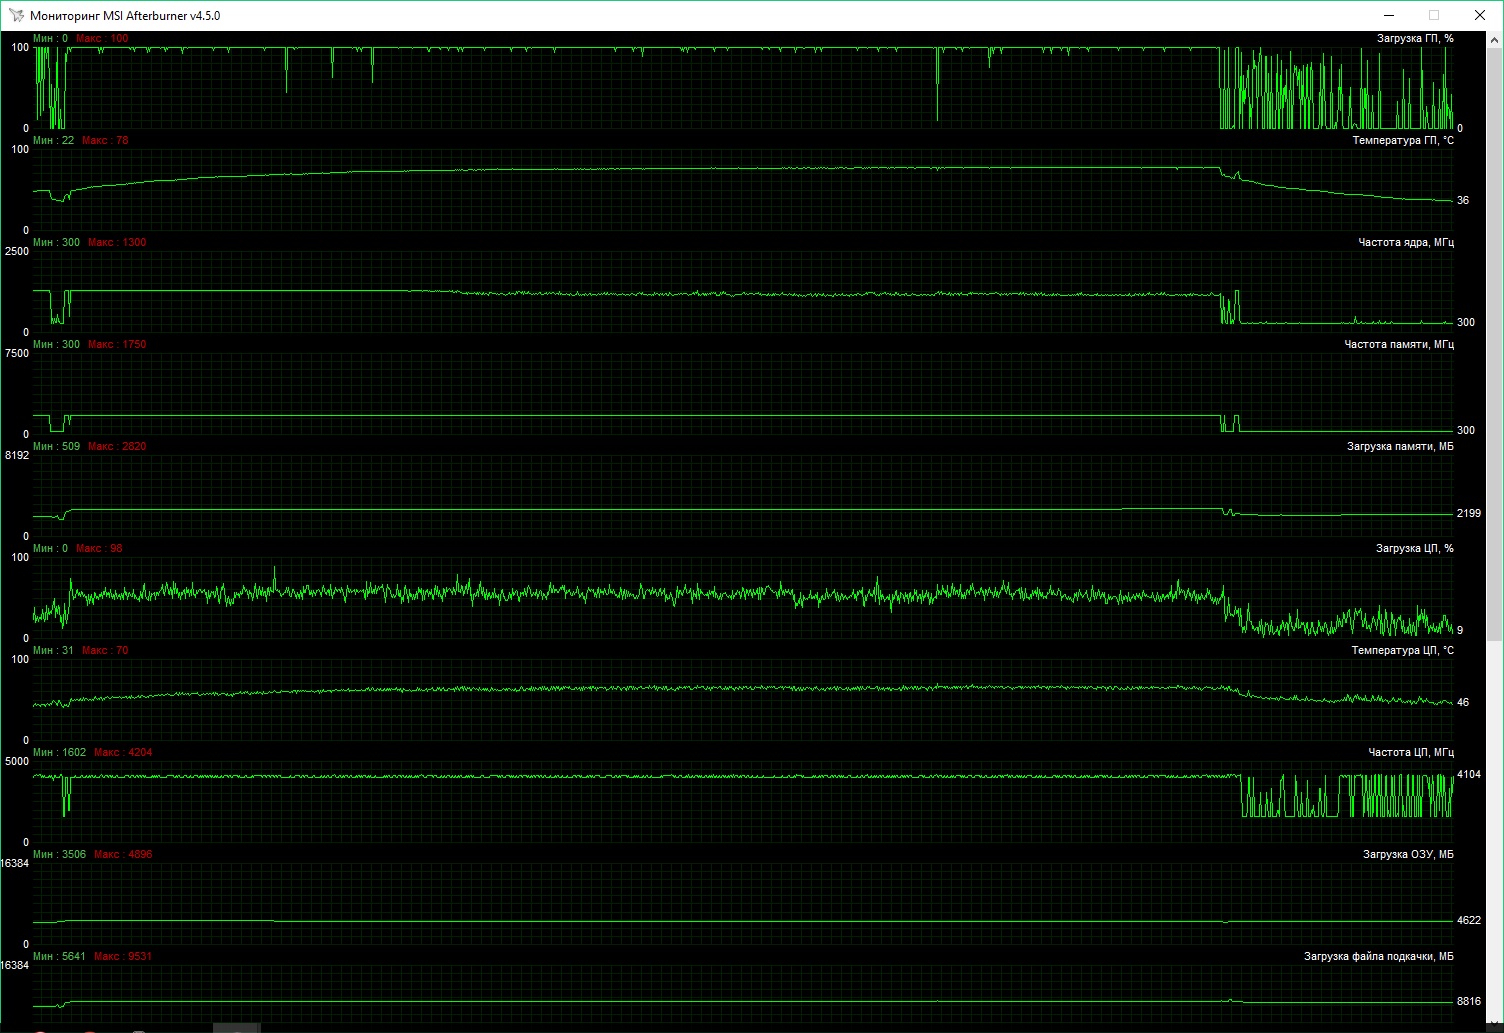This screenshot has width=1504, height=1033.
Task: Select the 'Частота ядра, МГц' graph title
Action: pyautogui.click(x=1406, y=242)
